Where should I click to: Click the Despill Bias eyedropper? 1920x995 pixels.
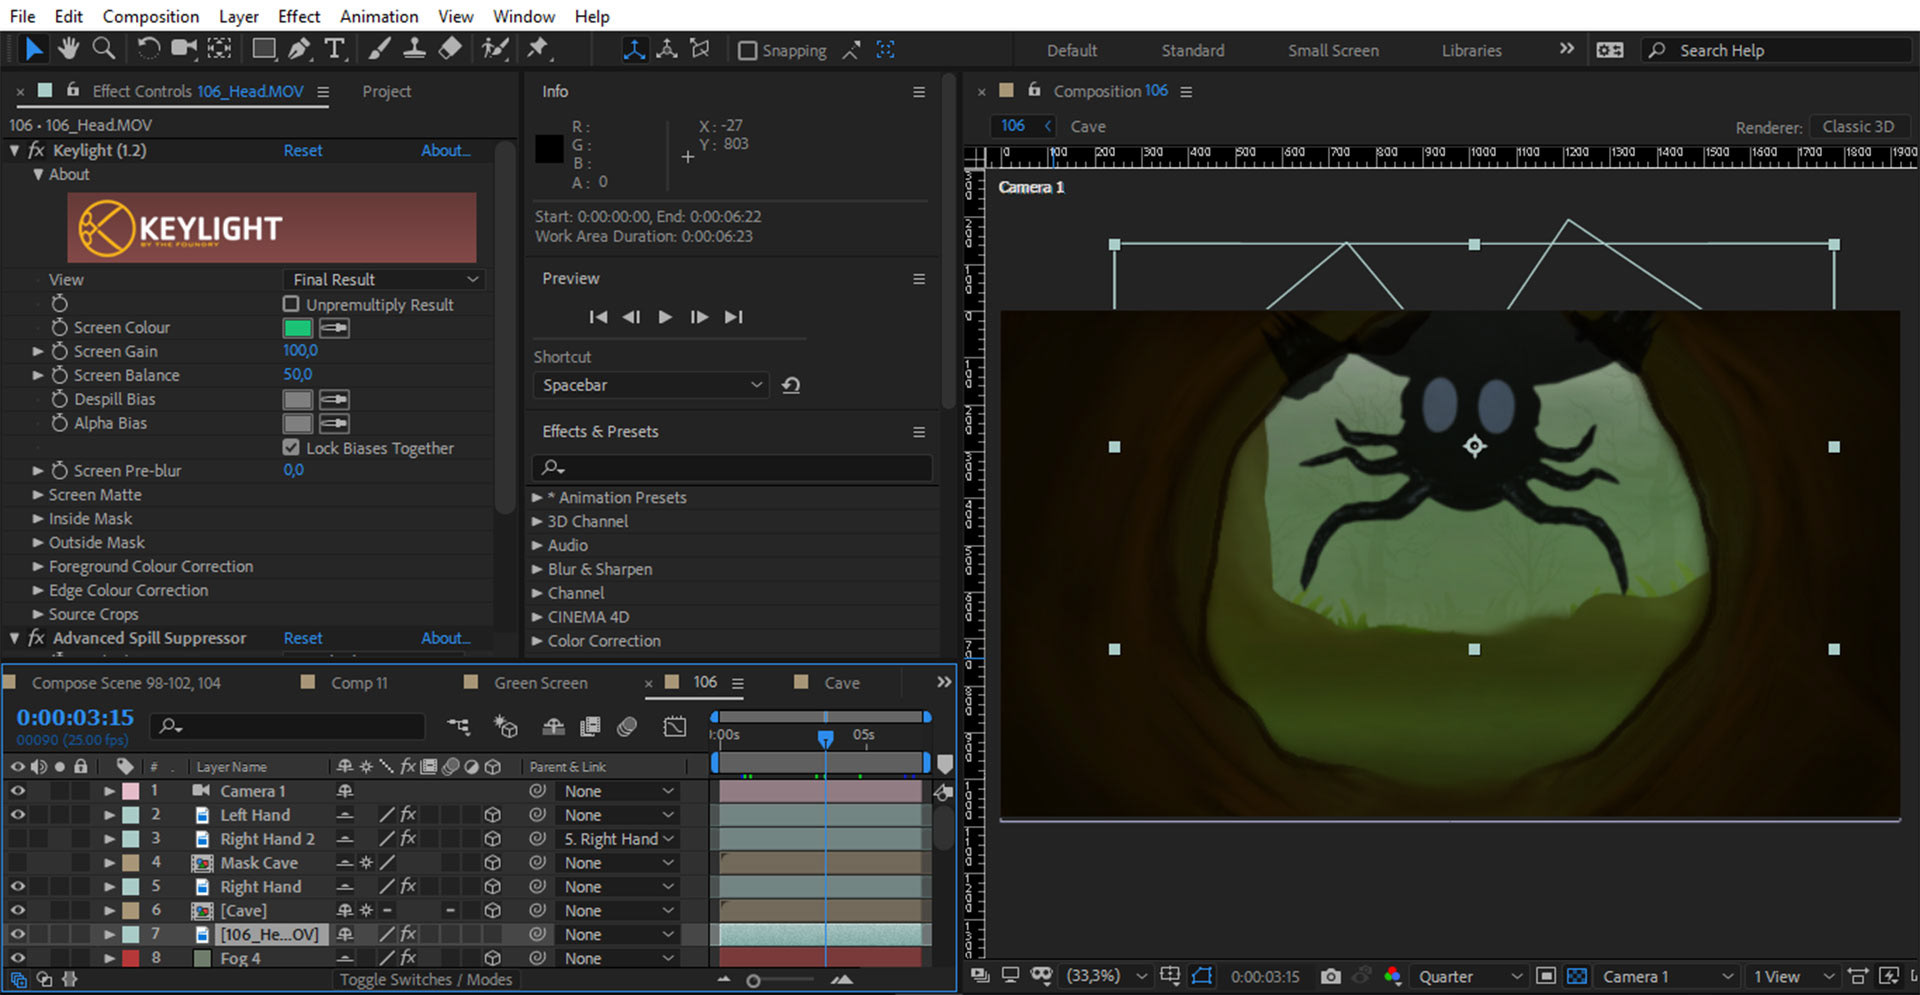[x=334, y=400]
